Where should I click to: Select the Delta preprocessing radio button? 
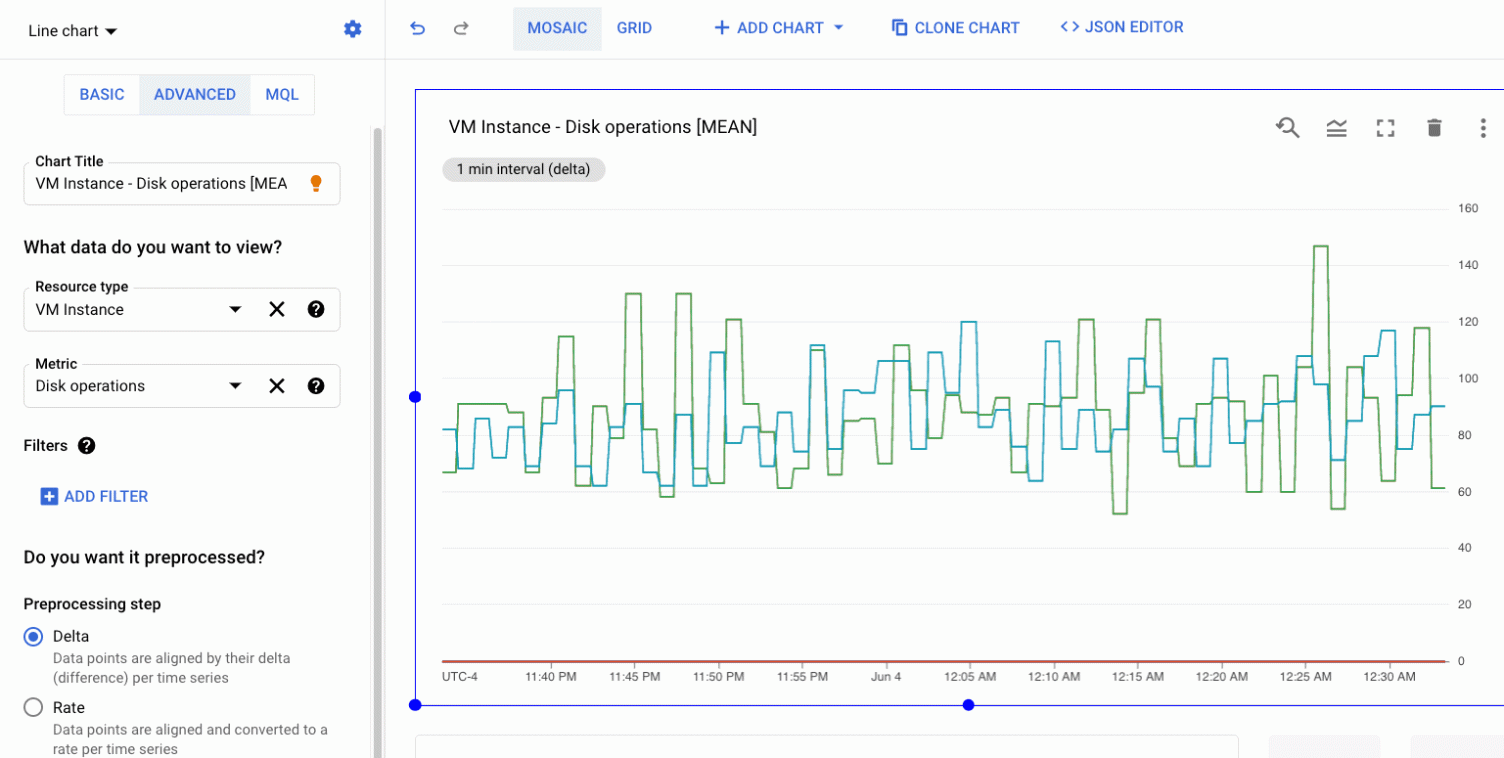34,636
